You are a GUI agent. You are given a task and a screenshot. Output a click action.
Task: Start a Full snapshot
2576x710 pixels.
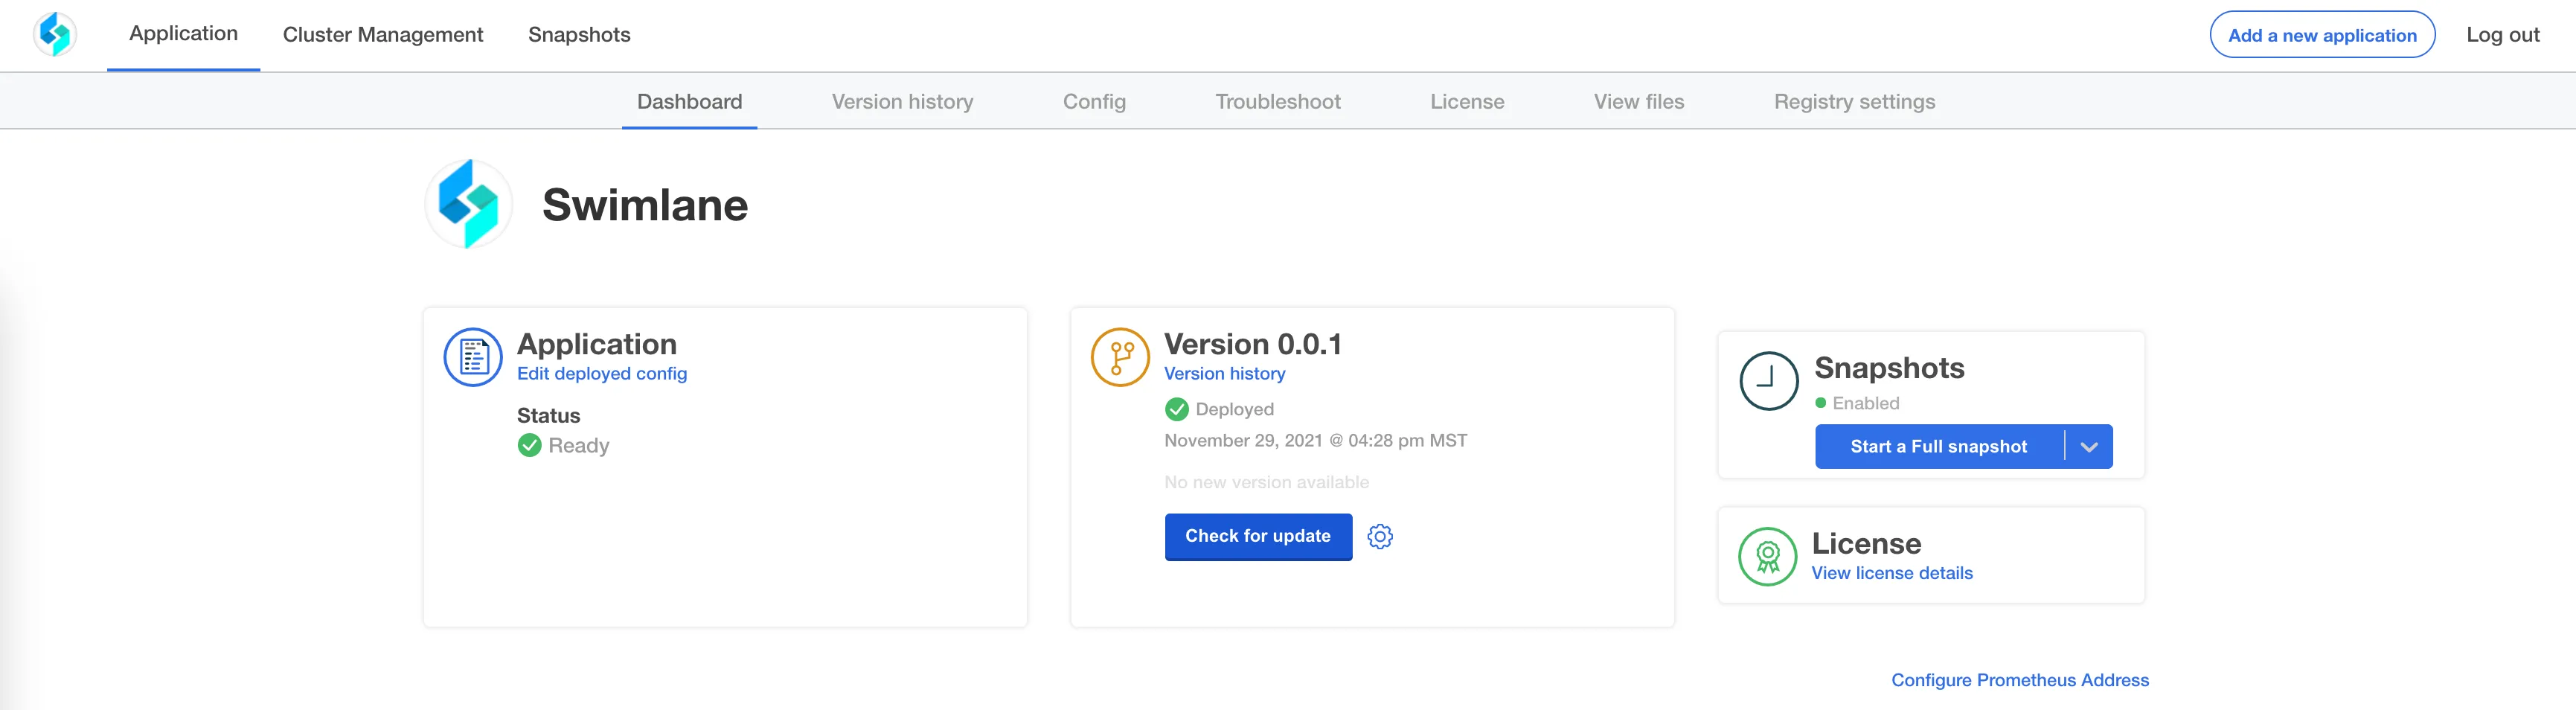pyautogui.click(x=1939, y=447)
